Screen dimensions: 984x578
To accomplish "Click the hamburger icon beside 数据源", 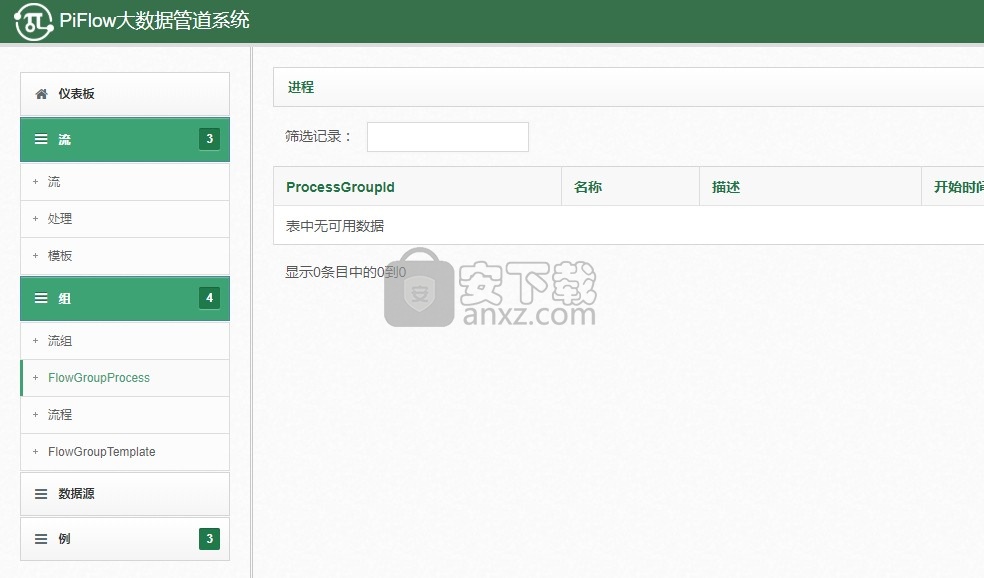I will pyautogui.click(x=41, y=494).
